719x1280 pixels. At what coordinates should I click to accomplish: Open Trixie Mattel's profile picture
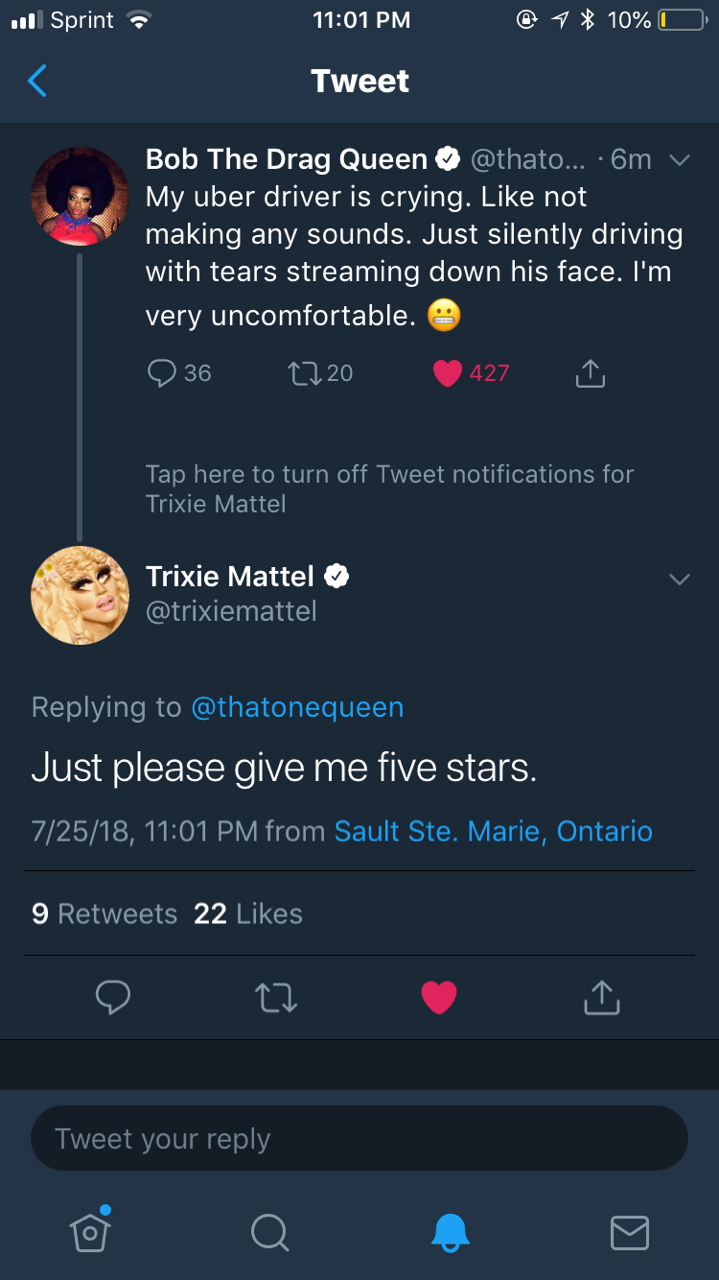point(80,595)
